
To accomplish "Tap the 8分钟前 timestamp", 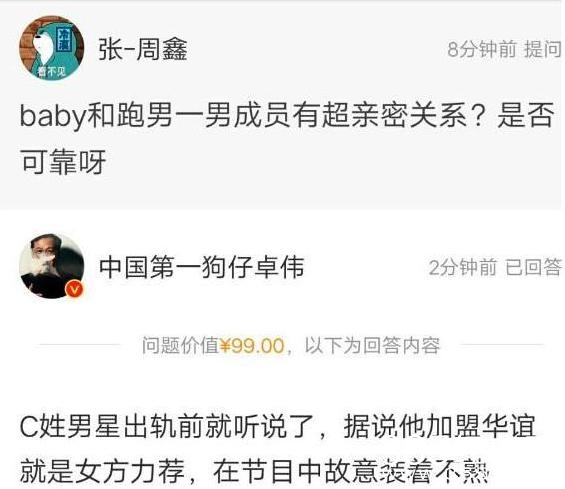I will tap(482, 49).
